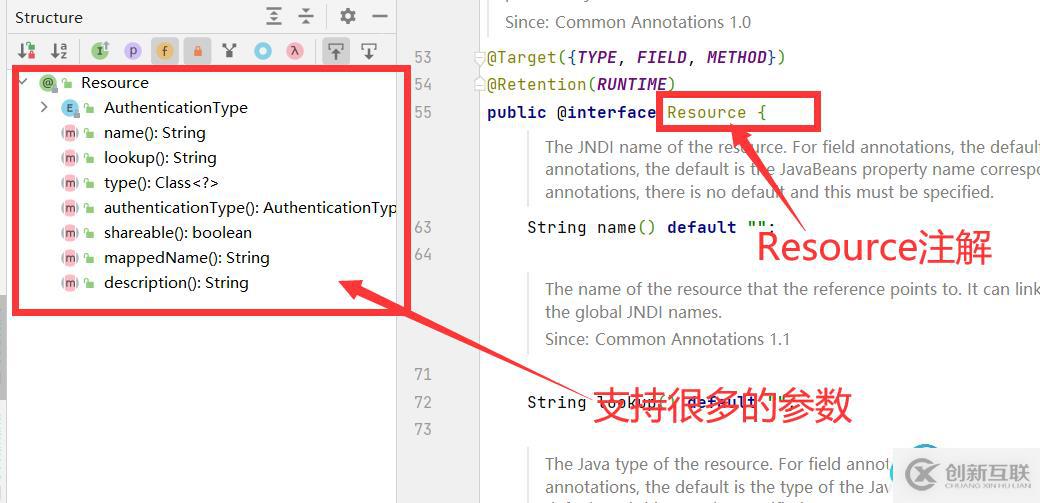1040x503 pixels.
Task: Select name(): String in Structure tree
Action: (155, 133)
